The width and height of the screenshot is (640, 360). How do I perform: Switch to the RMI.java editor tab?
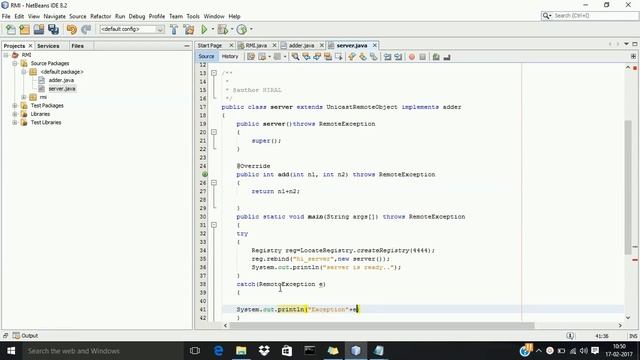tap(256, 45)
